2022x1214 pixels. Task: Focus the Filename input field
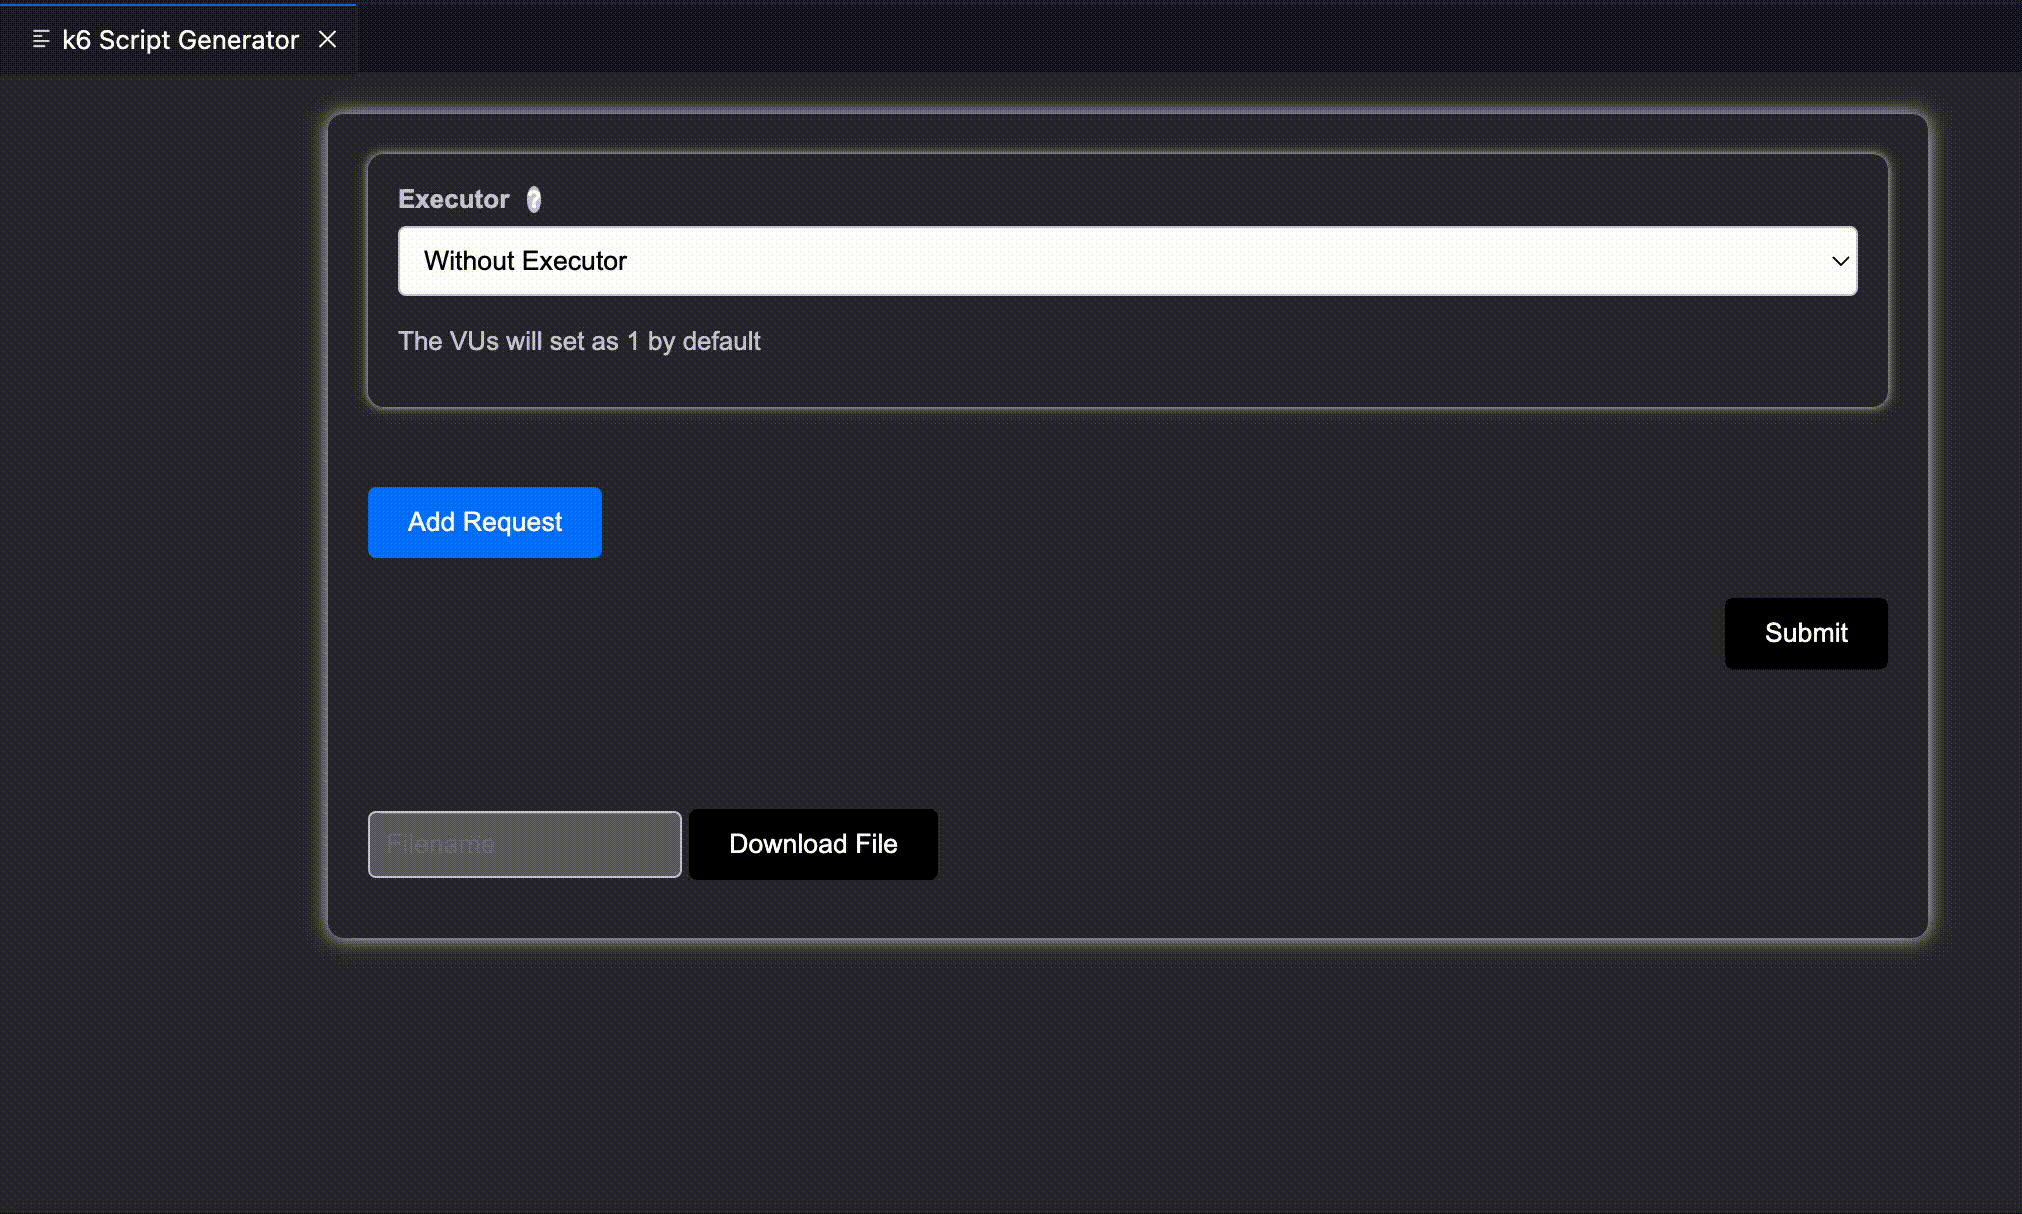[x=525, y=844]
